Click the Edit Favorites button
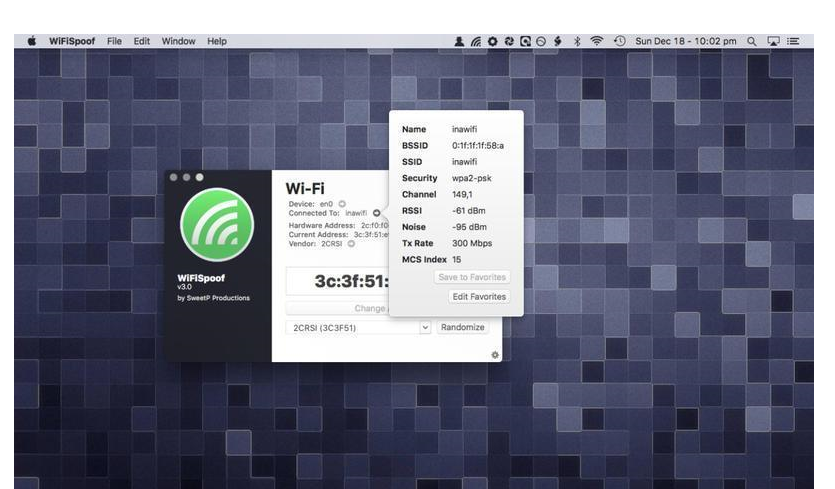Viewport: 835px width, 489px height. point(479,297)
